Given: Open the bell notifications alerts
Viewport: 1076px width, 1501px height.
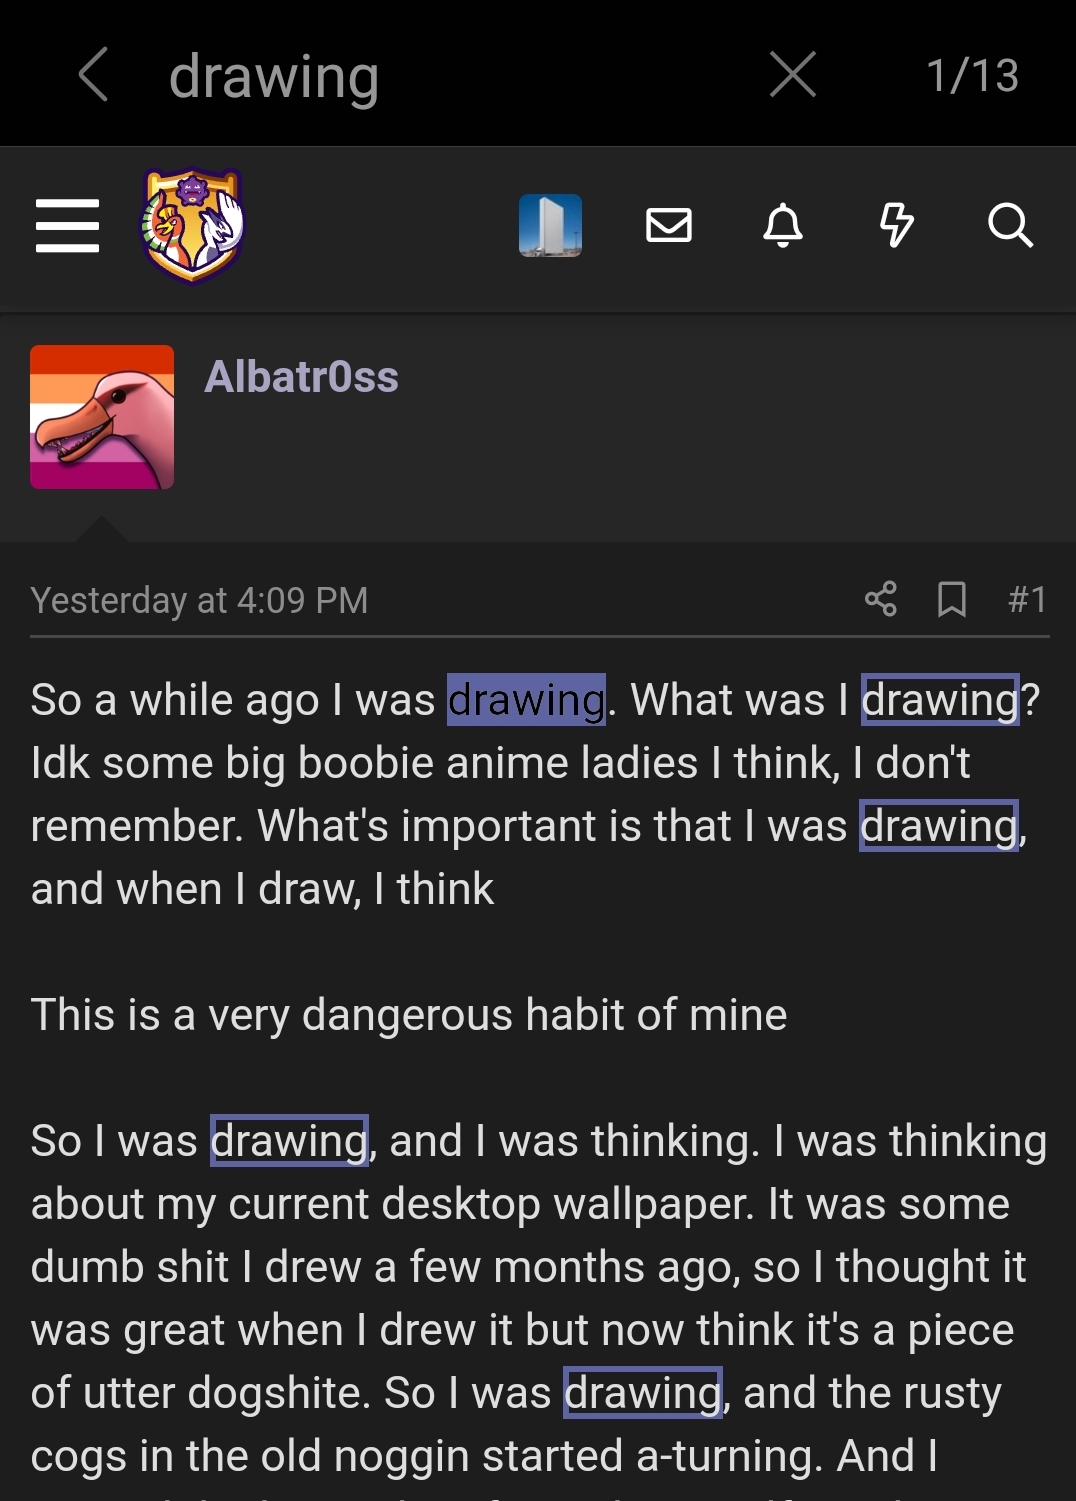Looking at the screenshot, I should point(783,225).
